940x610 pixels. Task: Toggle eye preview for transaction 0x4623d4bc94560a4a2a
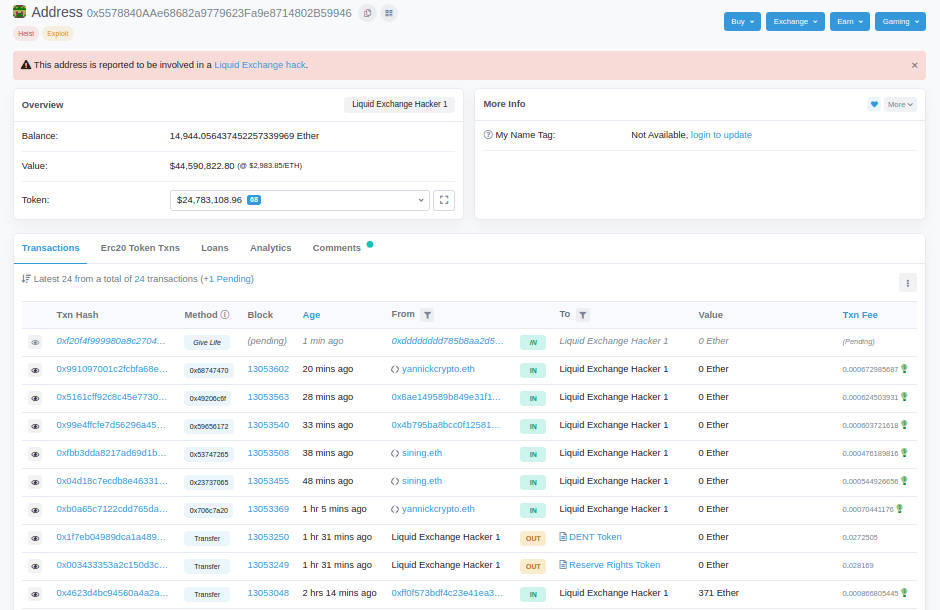click(35, 594)
